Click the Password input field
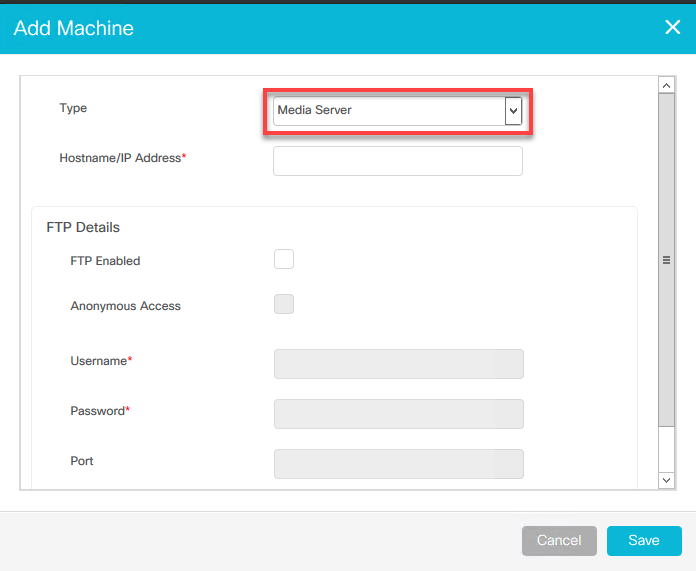696x571 pixels. pyautogui.click(x=399, y=414)
